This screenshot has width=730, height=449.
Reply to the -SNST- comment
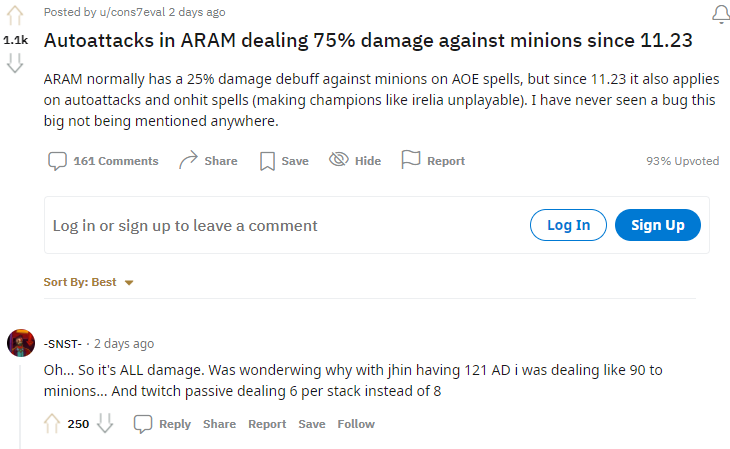coord(162,424)
